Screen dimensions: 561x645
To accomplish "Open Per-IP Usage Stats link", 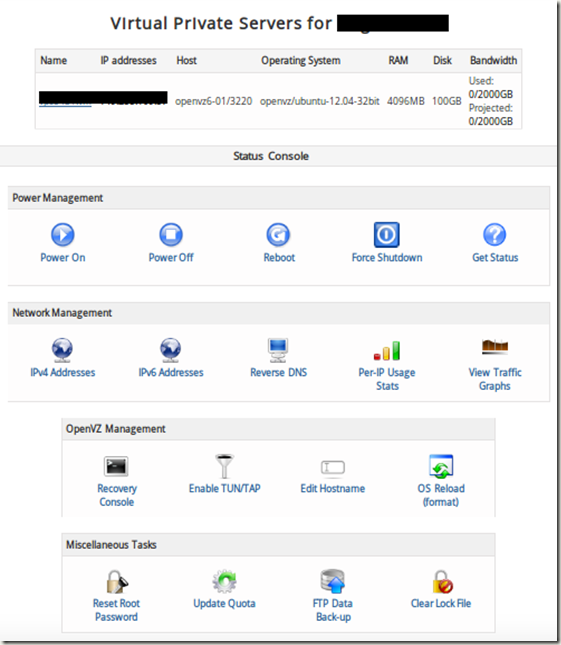I will point(387,379).
